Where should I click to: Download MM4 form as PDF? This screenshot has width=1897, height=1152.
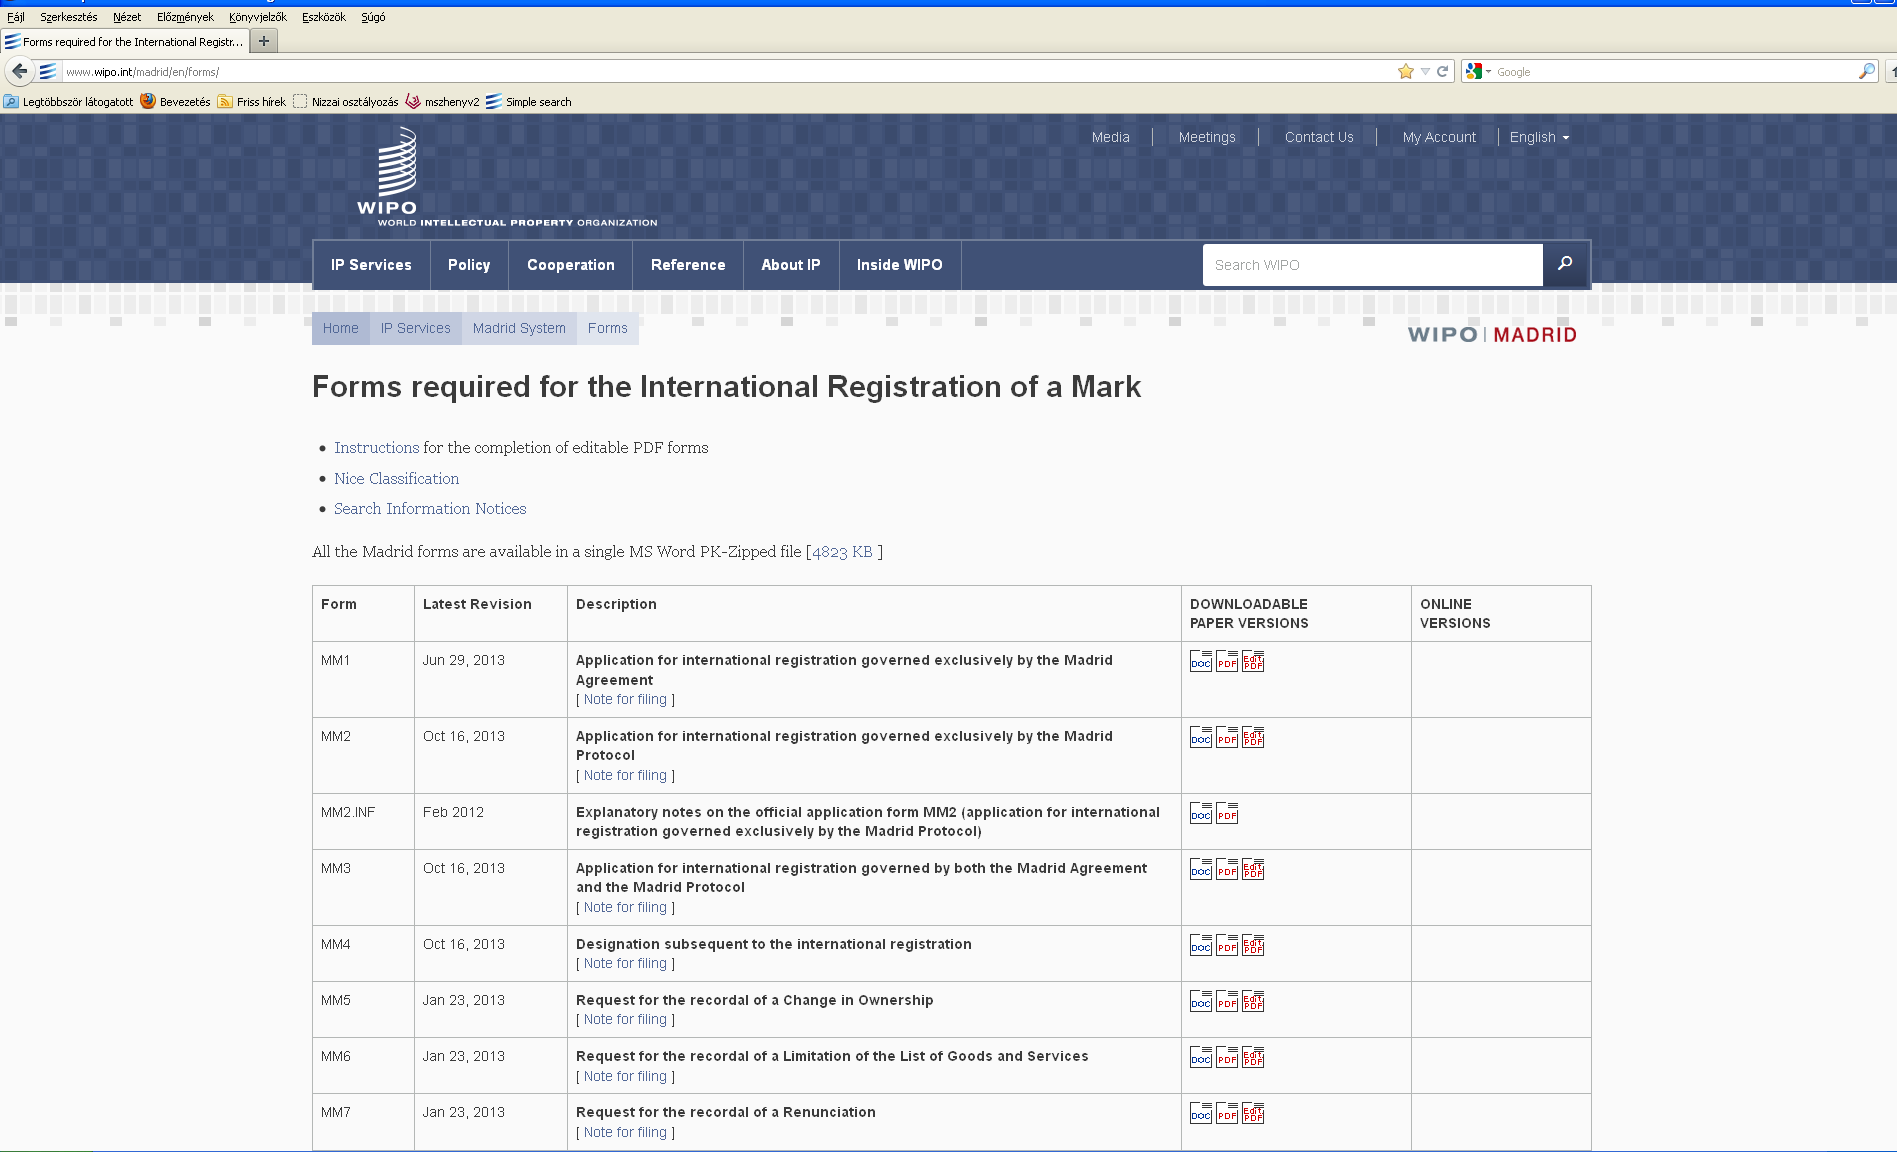(1227, 945)
